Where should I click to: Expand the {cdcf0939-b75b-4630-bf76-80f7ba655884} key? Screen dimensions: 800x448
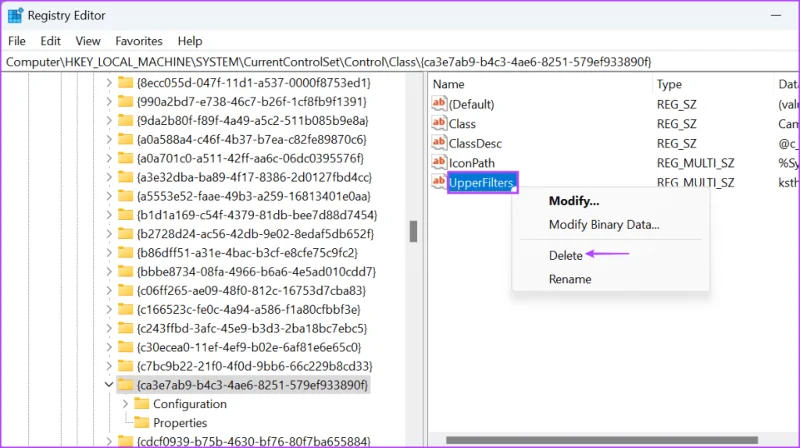click(109, 441)
